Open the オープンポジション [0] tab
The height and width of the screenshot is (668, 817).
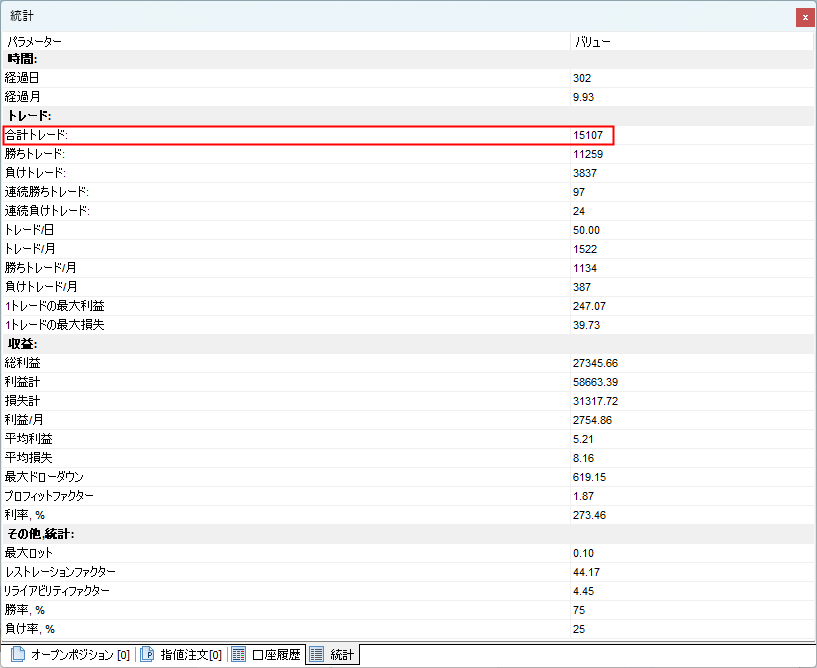coord(70,654)
